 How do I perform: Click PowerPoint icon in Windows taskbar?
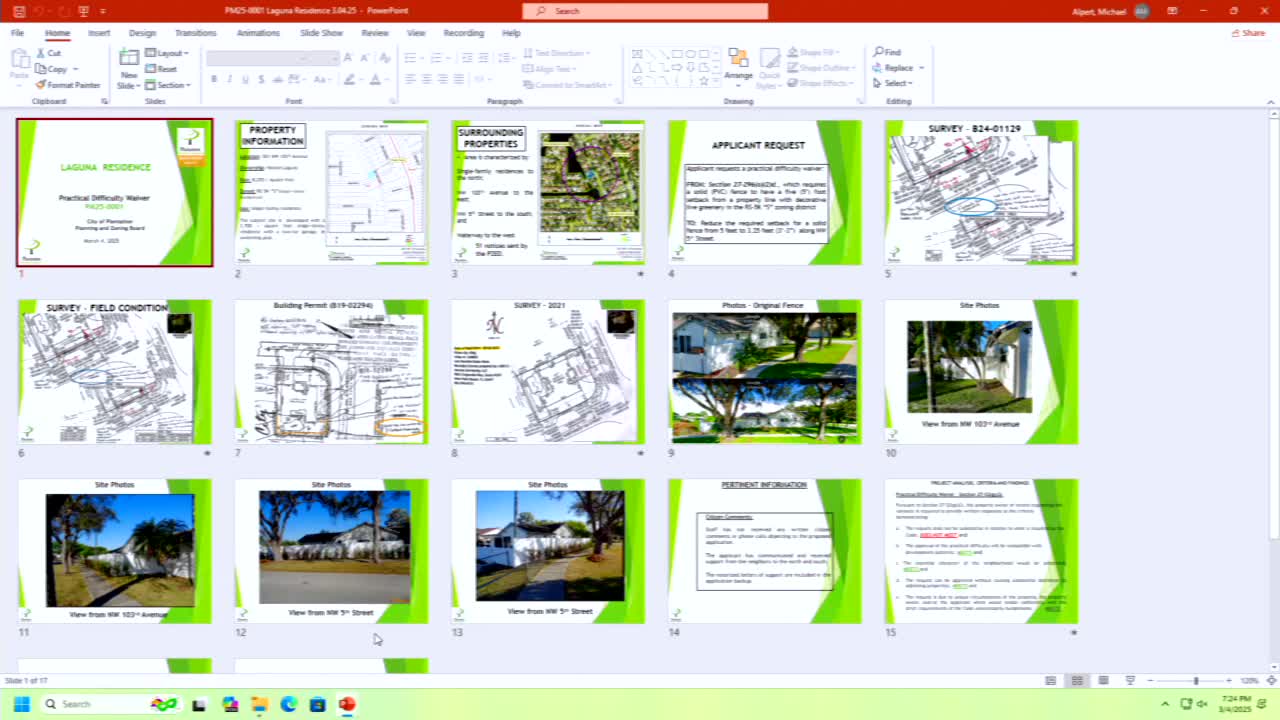coord(346,704)
